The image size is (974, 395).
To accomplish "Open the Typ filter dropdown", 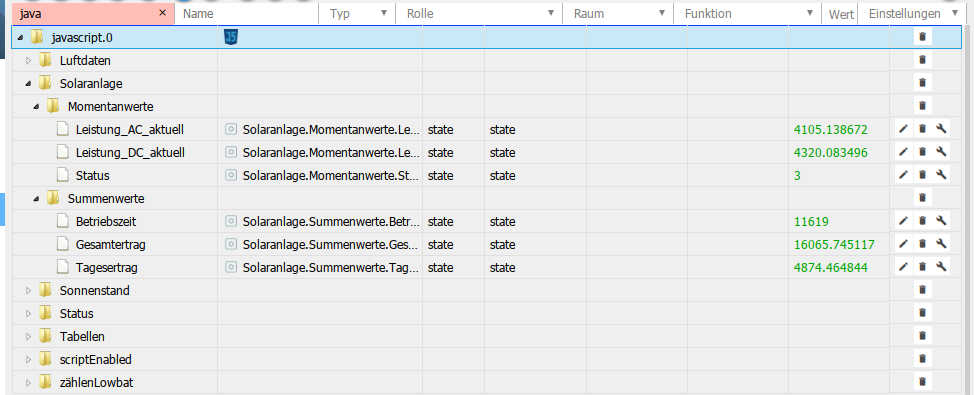I will 384,14.
